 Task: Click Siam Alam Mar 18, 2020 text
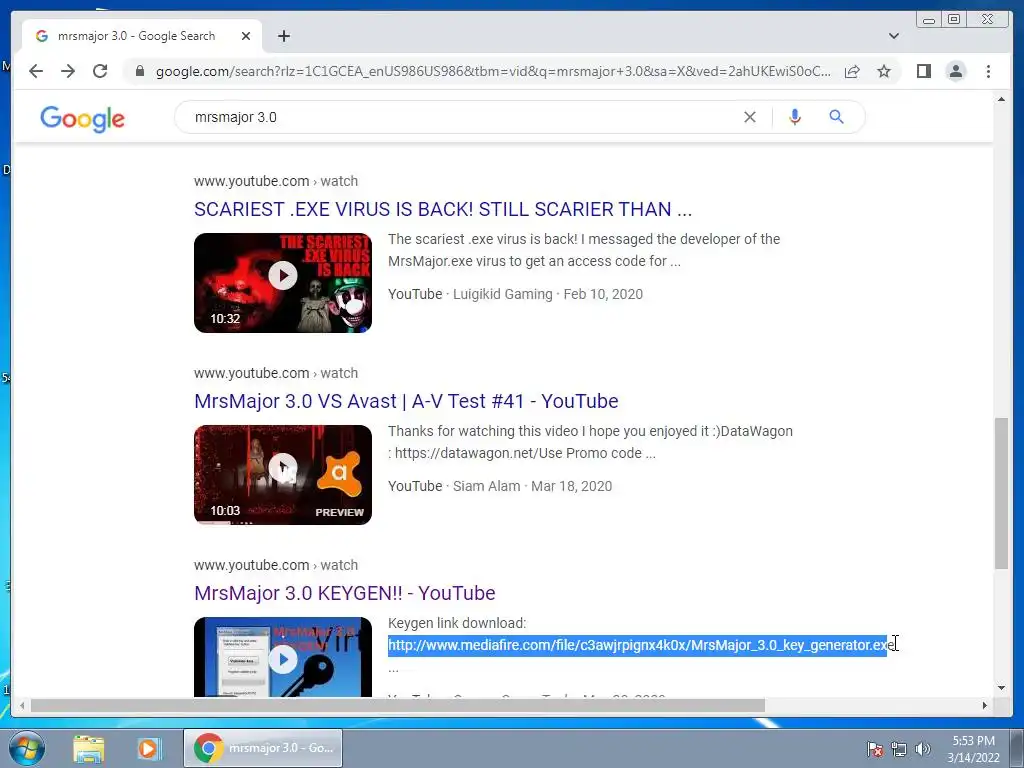click(x=532, y=486)
